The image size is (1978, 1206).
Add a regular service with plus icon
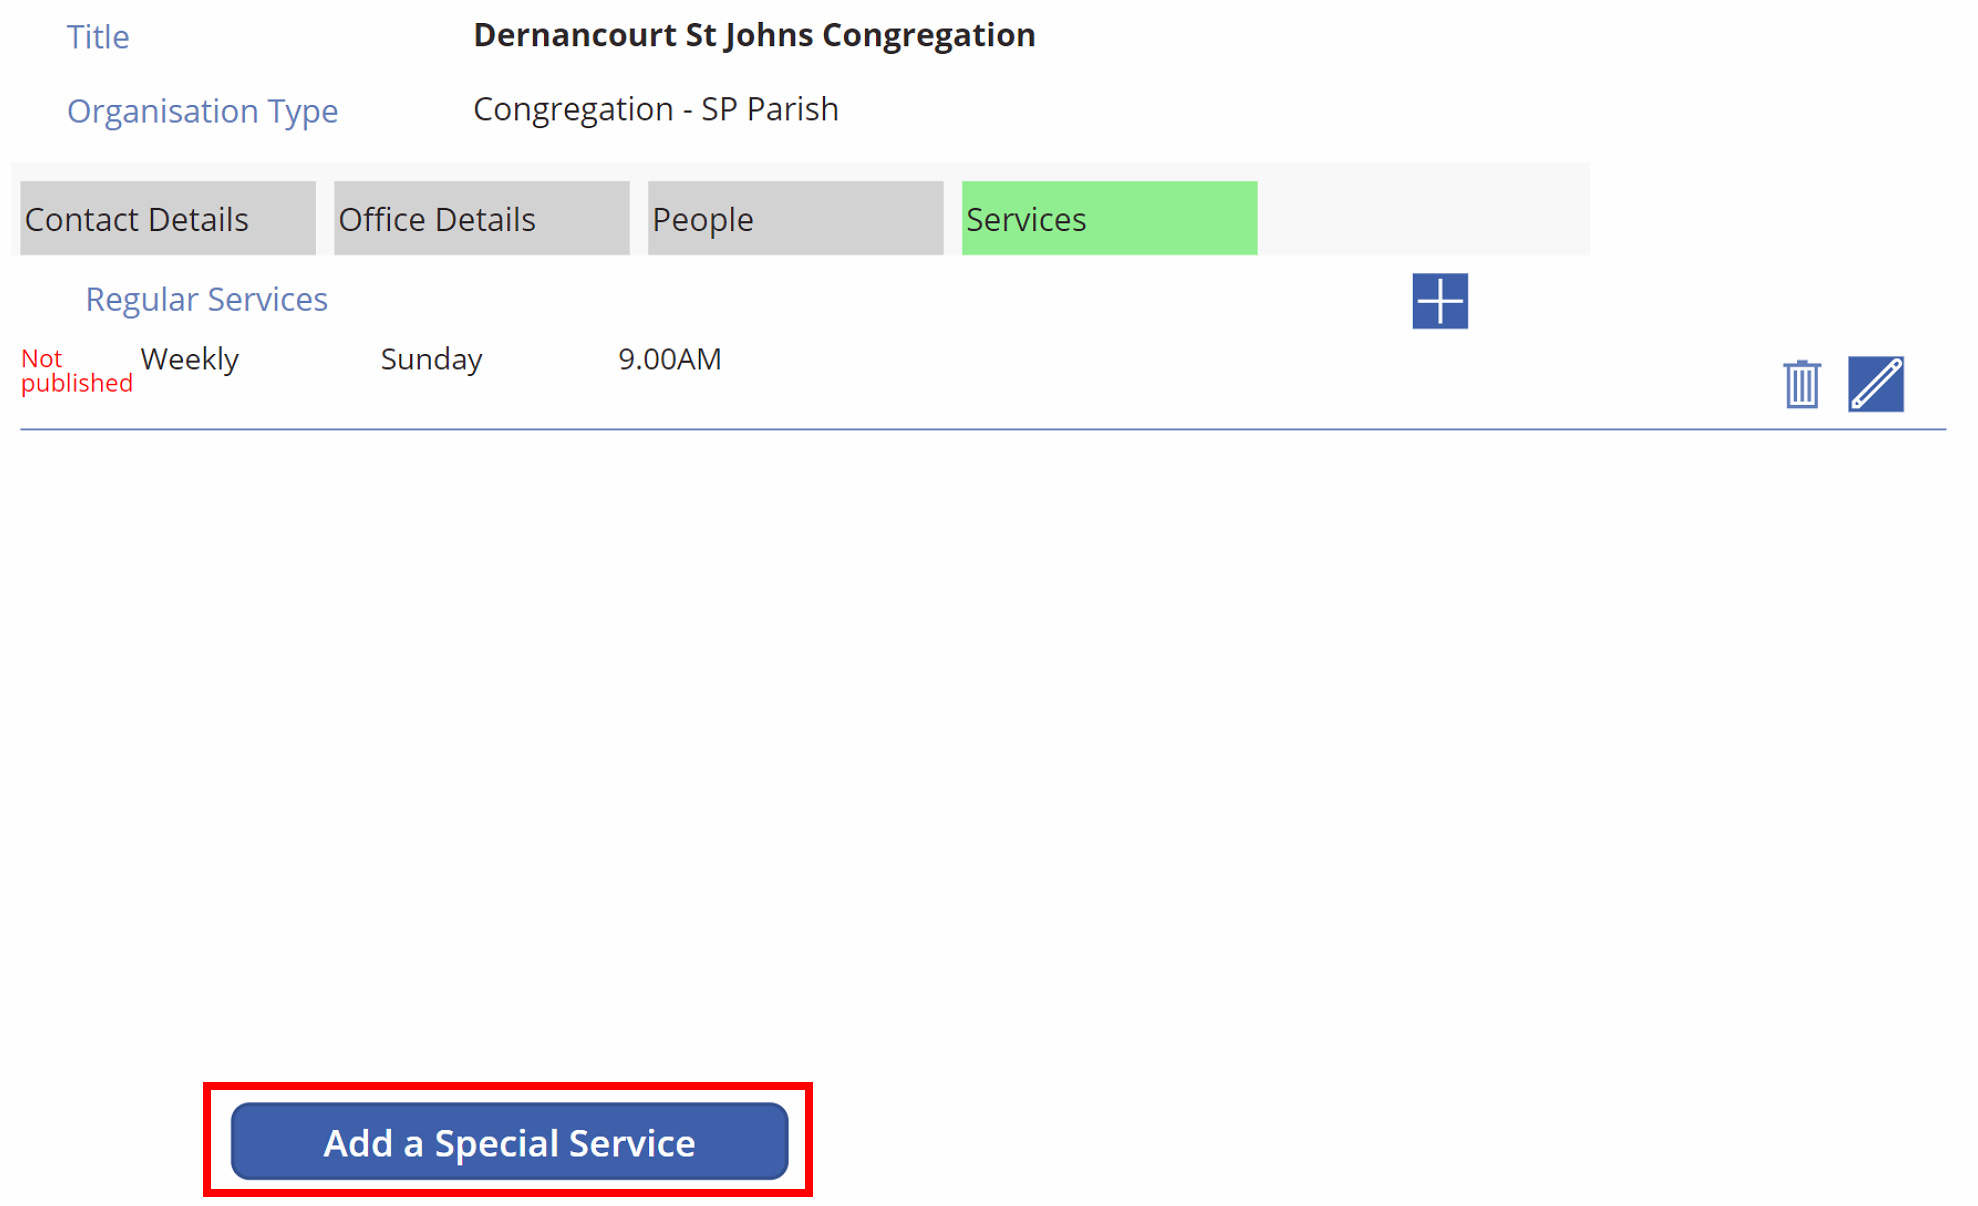pyautogui.click(x=1439, y=300)
